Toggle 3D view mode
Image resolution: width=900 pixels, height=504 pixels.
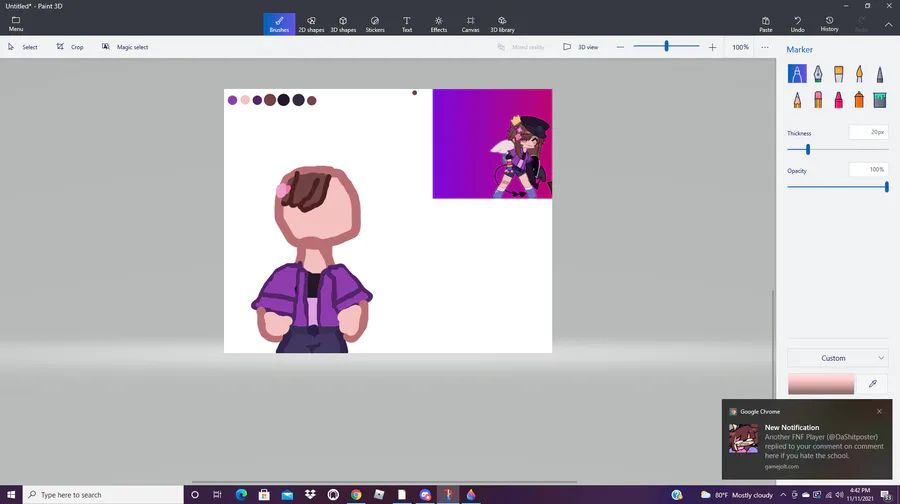click(581, 47)
